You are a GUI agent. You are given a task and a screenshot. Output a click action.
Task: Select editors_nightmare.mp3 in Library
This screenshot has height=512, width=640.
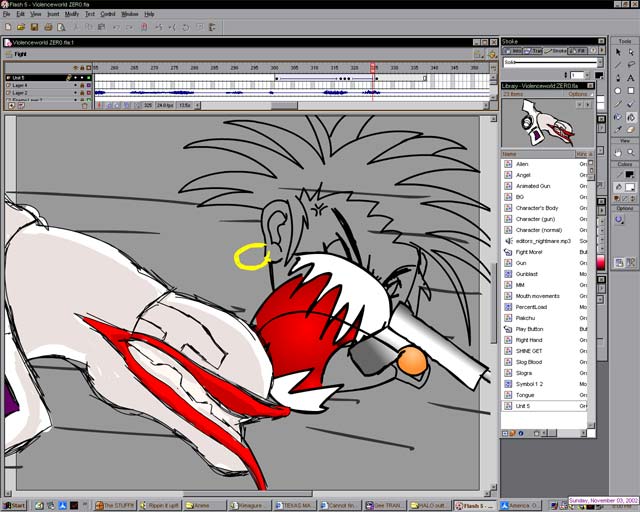[544, 241]
